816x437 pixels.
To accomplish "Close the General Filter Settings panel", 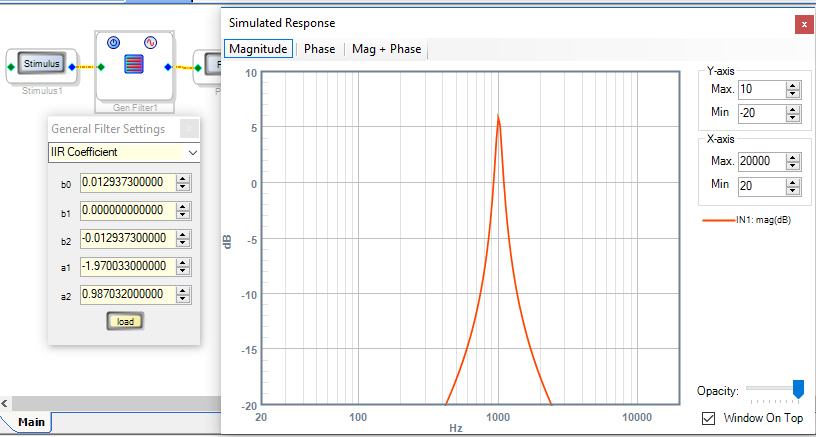I will click(x=189, y=128).
